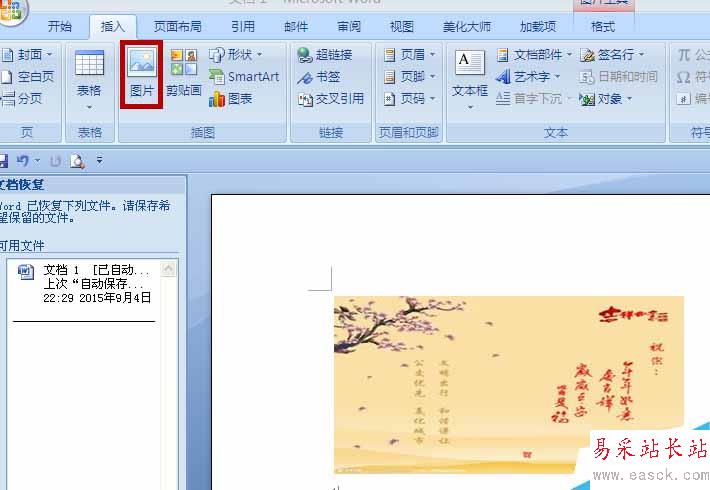The height and width of the screenshot is (490, 710).
Task: Open the 文本框 text box menu
Action: tap(470, 80)
